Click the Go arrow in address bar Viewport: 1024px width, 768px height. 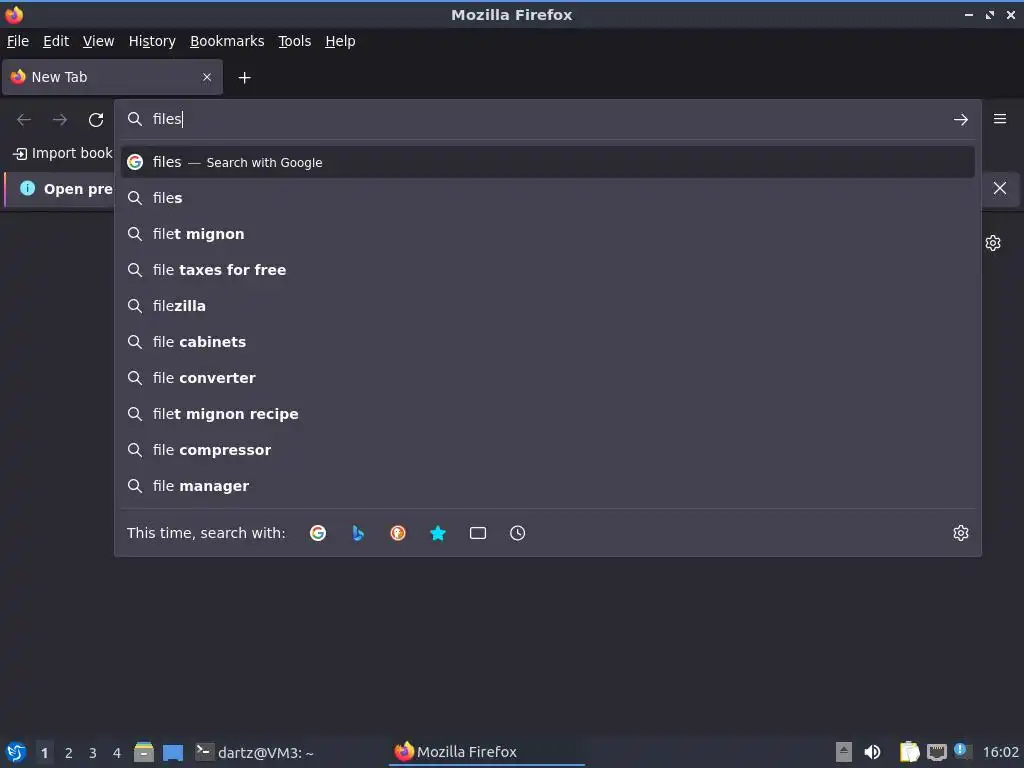pos(960,120)
